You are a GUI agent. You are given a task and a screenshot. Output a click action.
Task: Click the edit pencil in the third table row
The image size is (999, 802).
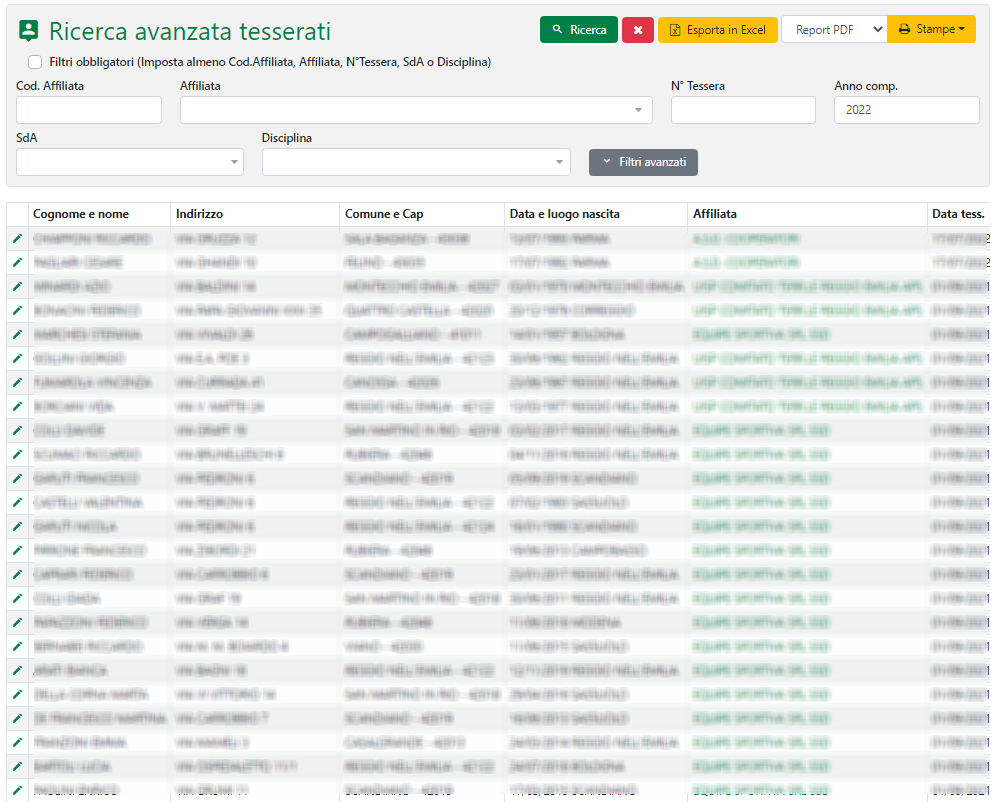[17, 286]
